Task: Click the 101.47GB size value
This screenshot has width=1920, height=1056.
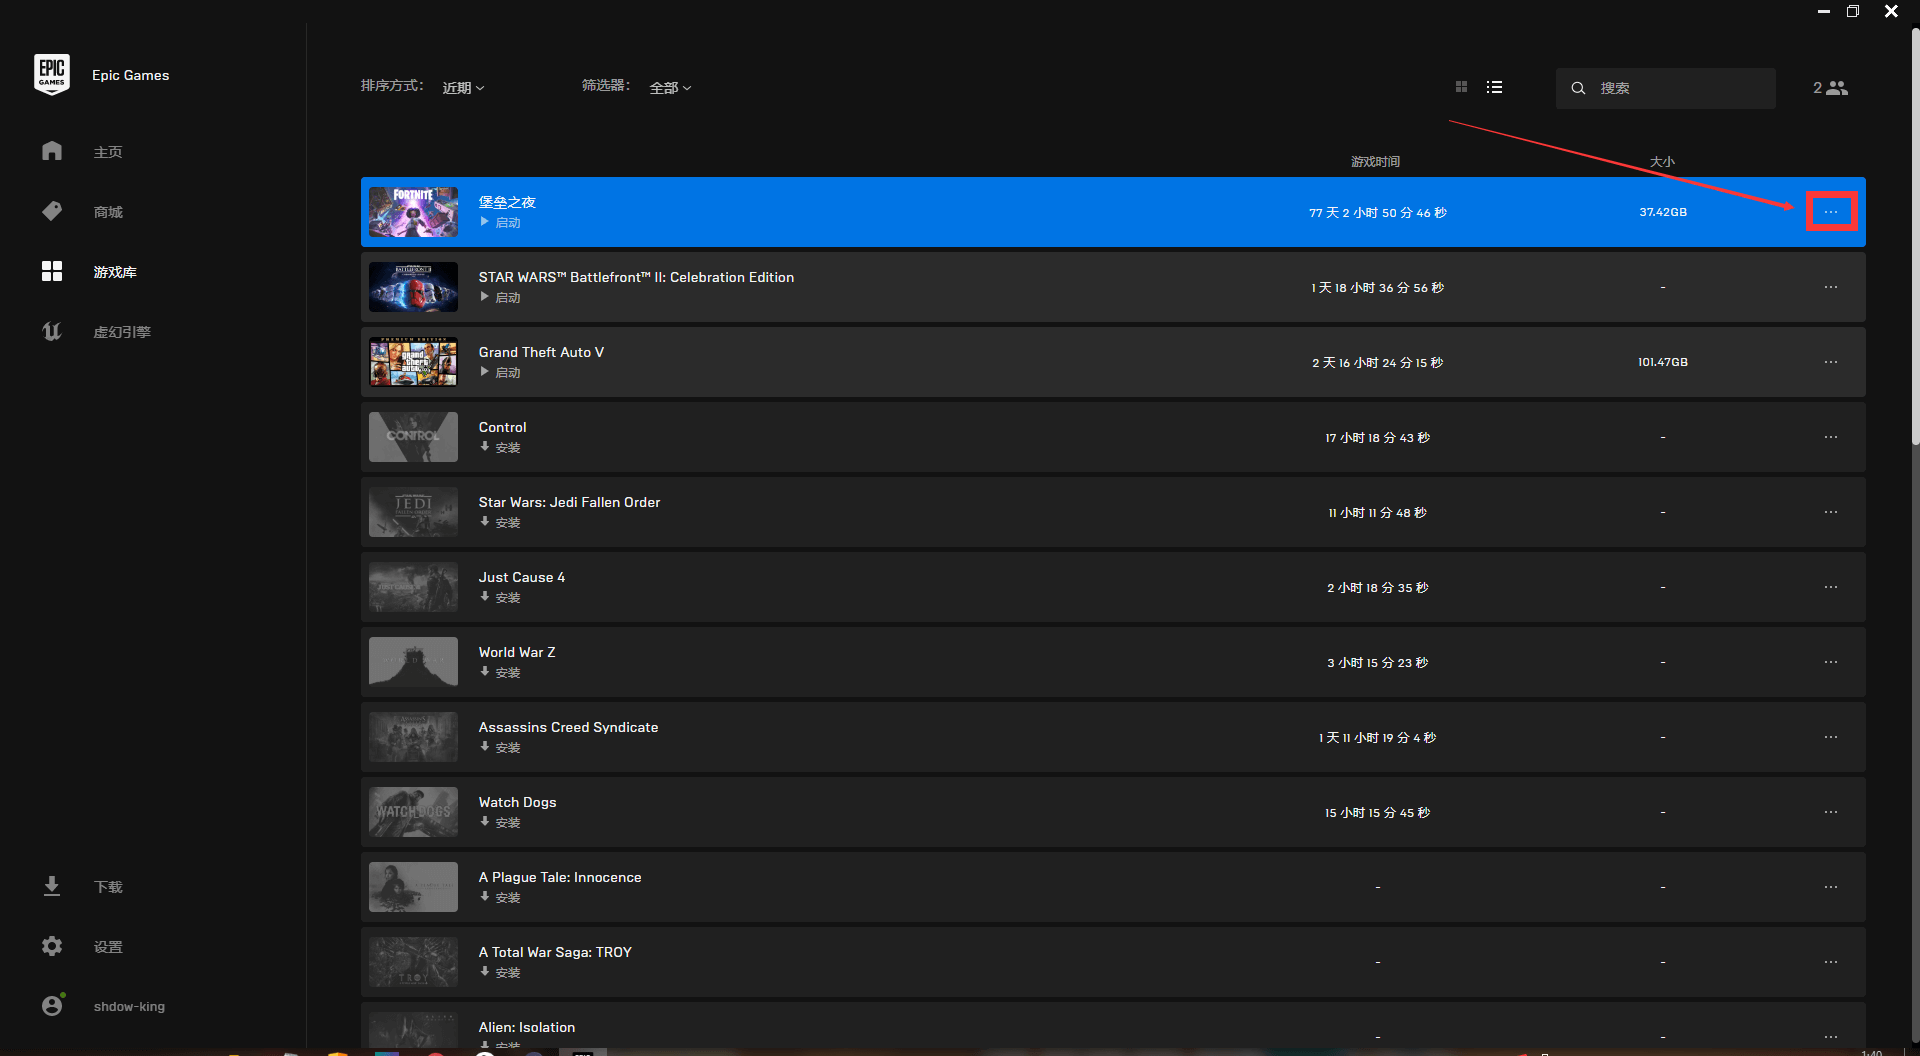Action: [1663, 362]
